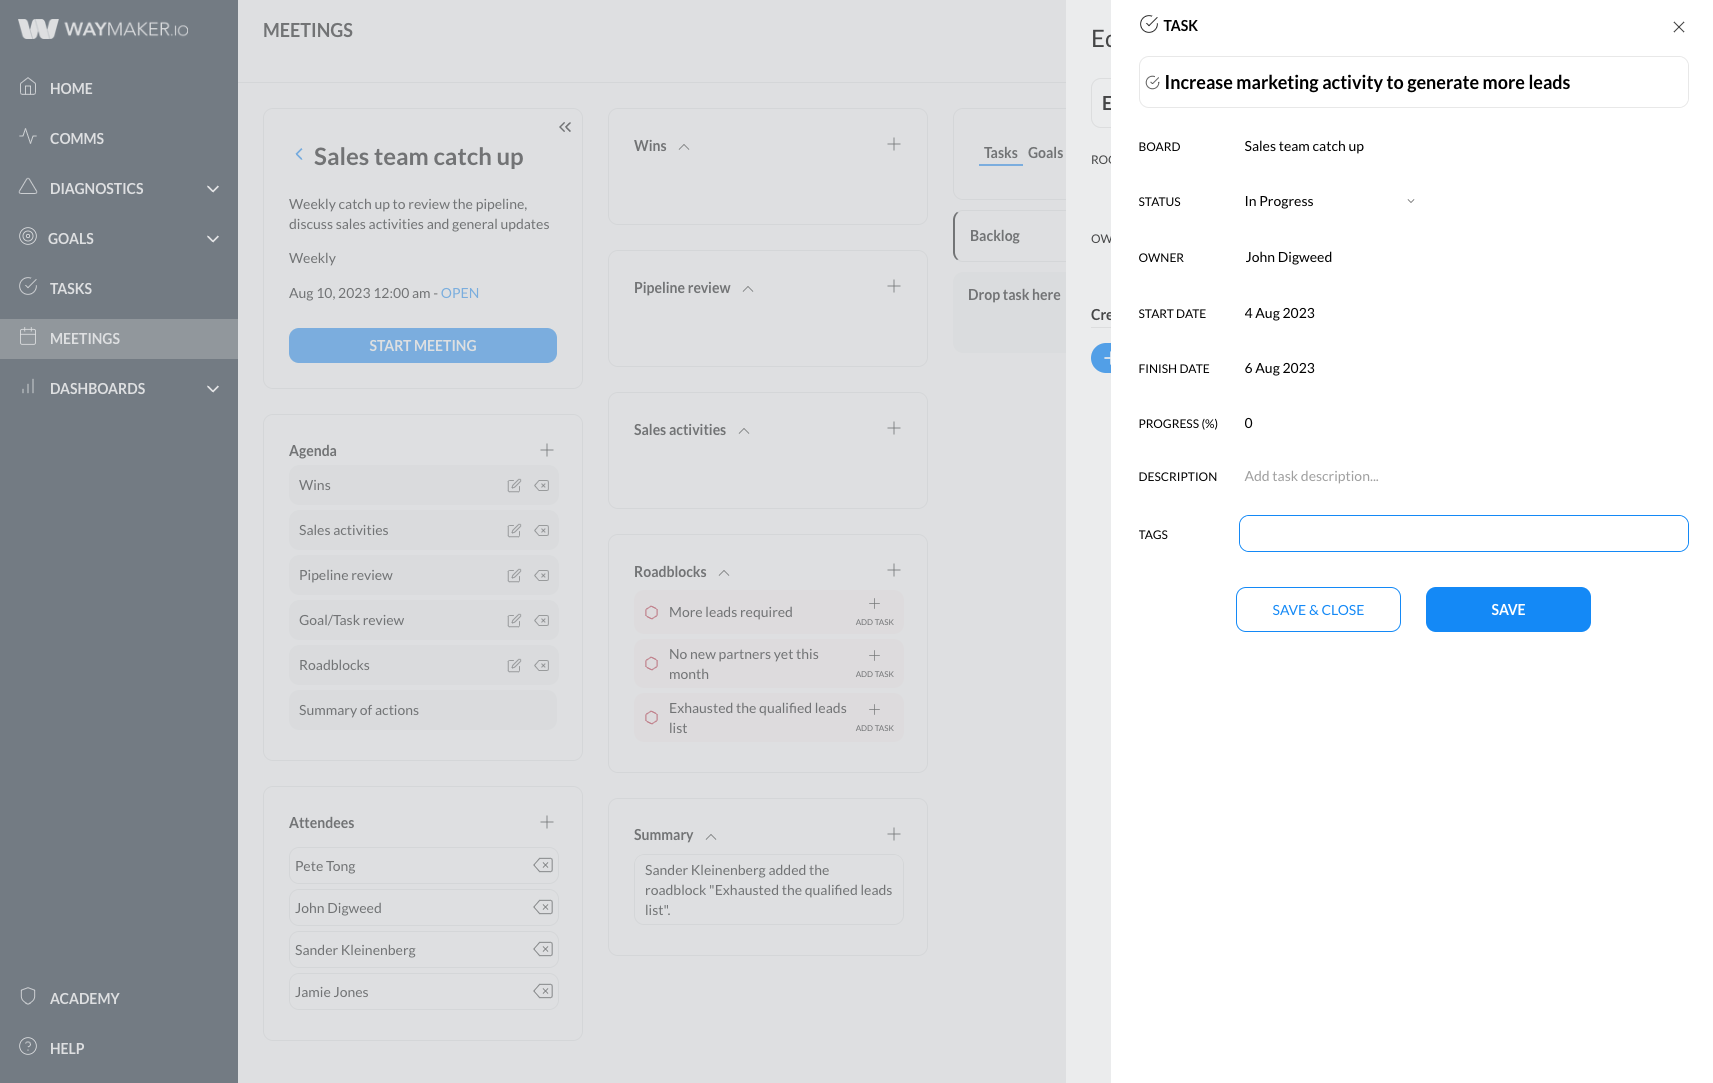Open the Backlog column
Viewport: 1713px width, 1083px height.
(x=1010, y=236)
